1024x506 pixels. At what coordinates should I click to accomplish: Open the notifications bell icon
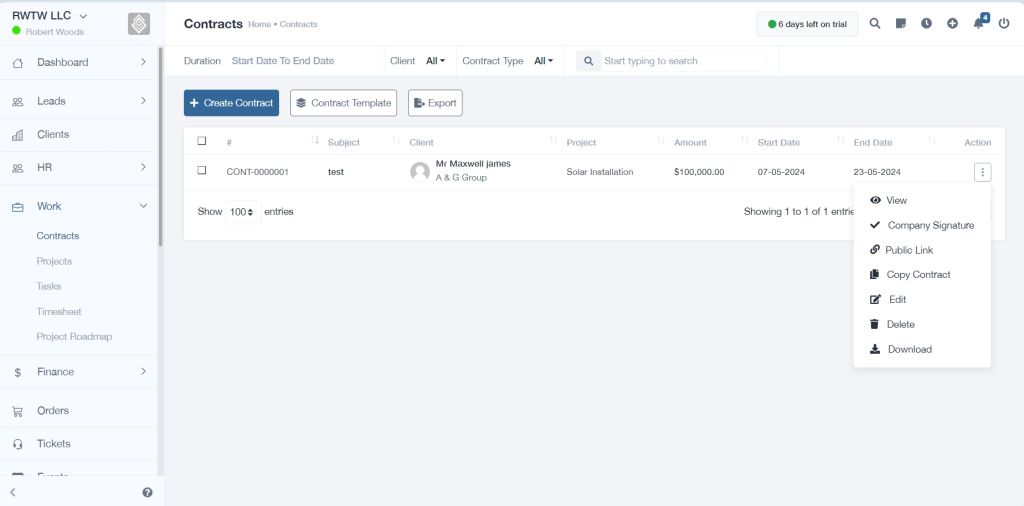pyautogui.click(x=978, y=24)
